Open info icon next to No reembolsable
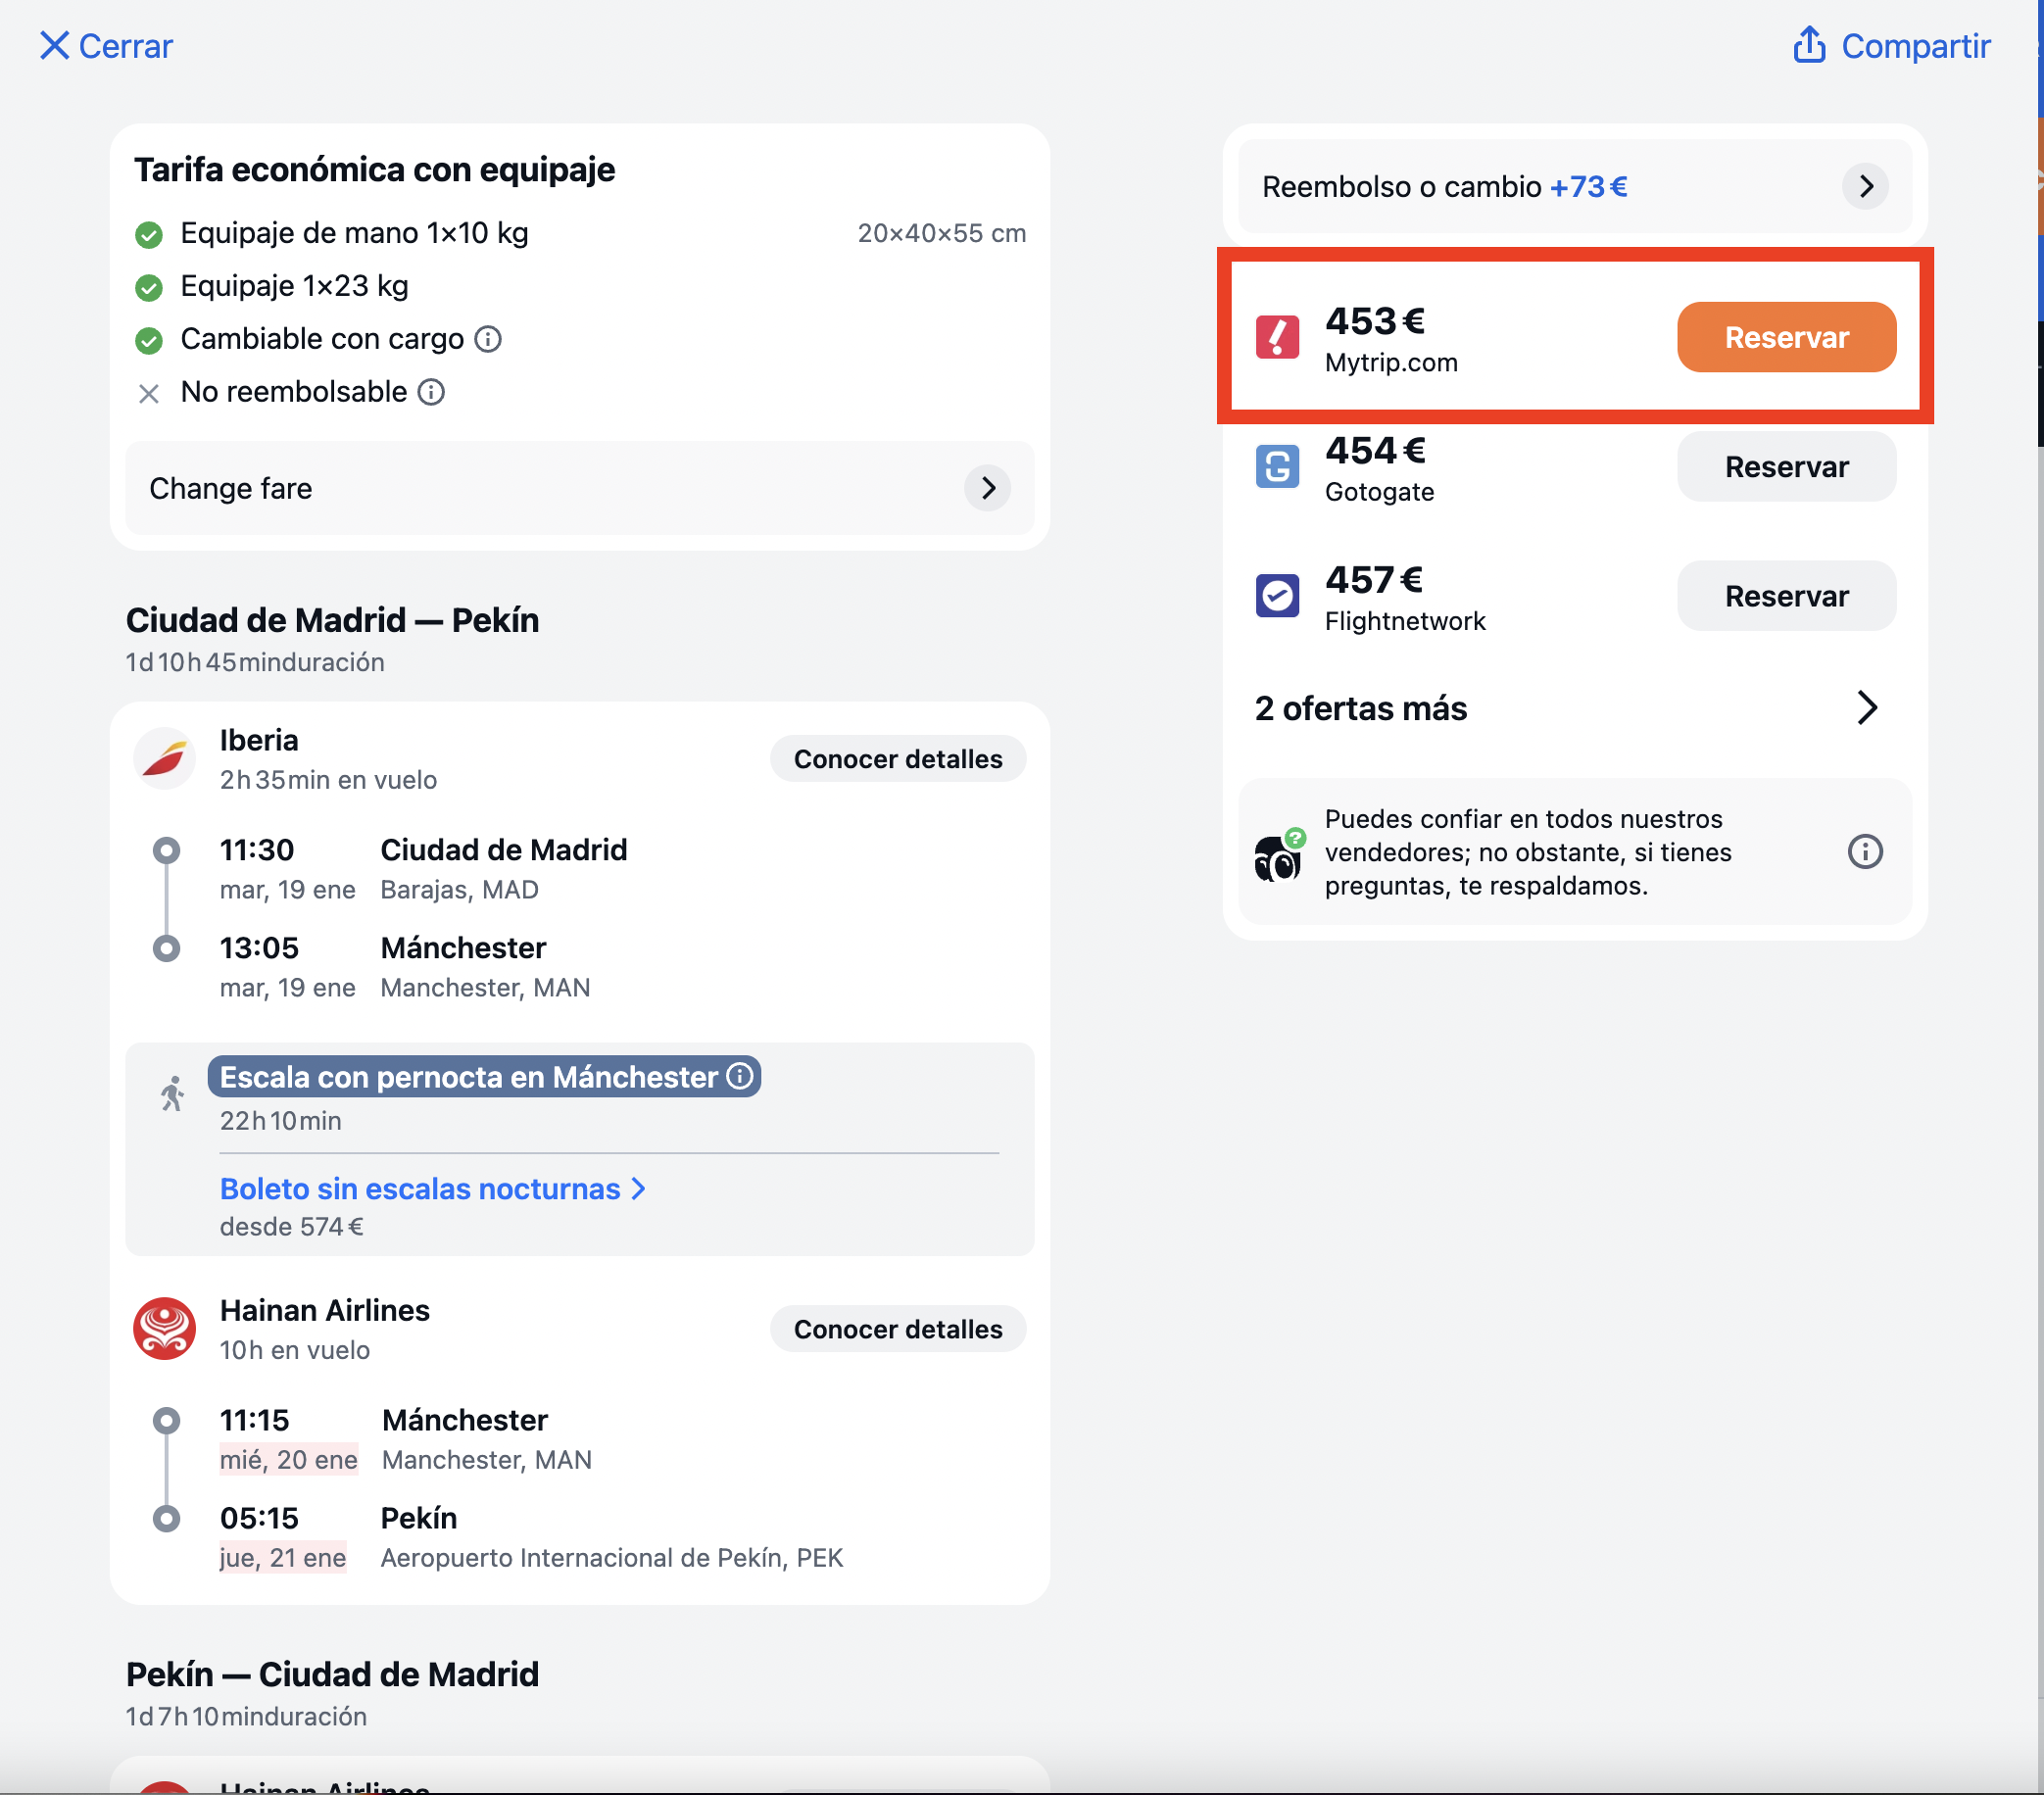 tap(431, 392)
